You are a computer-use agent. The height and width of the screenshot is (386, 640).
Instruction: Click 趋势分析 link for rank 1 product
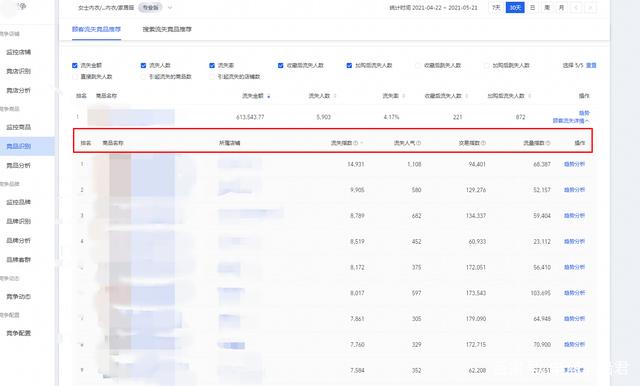574,164
